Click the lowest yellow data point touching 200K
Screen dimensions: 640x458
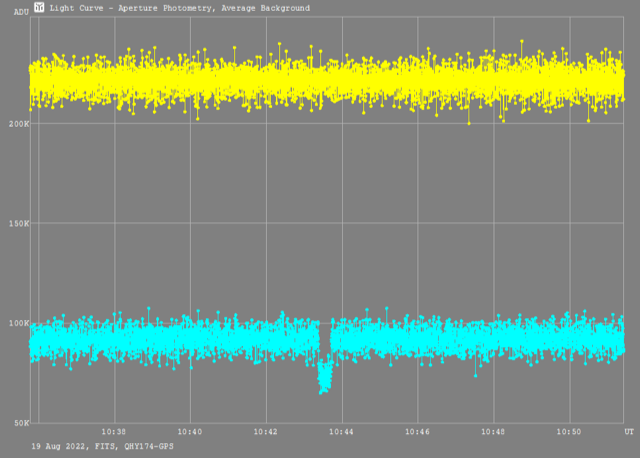(469, 123)
